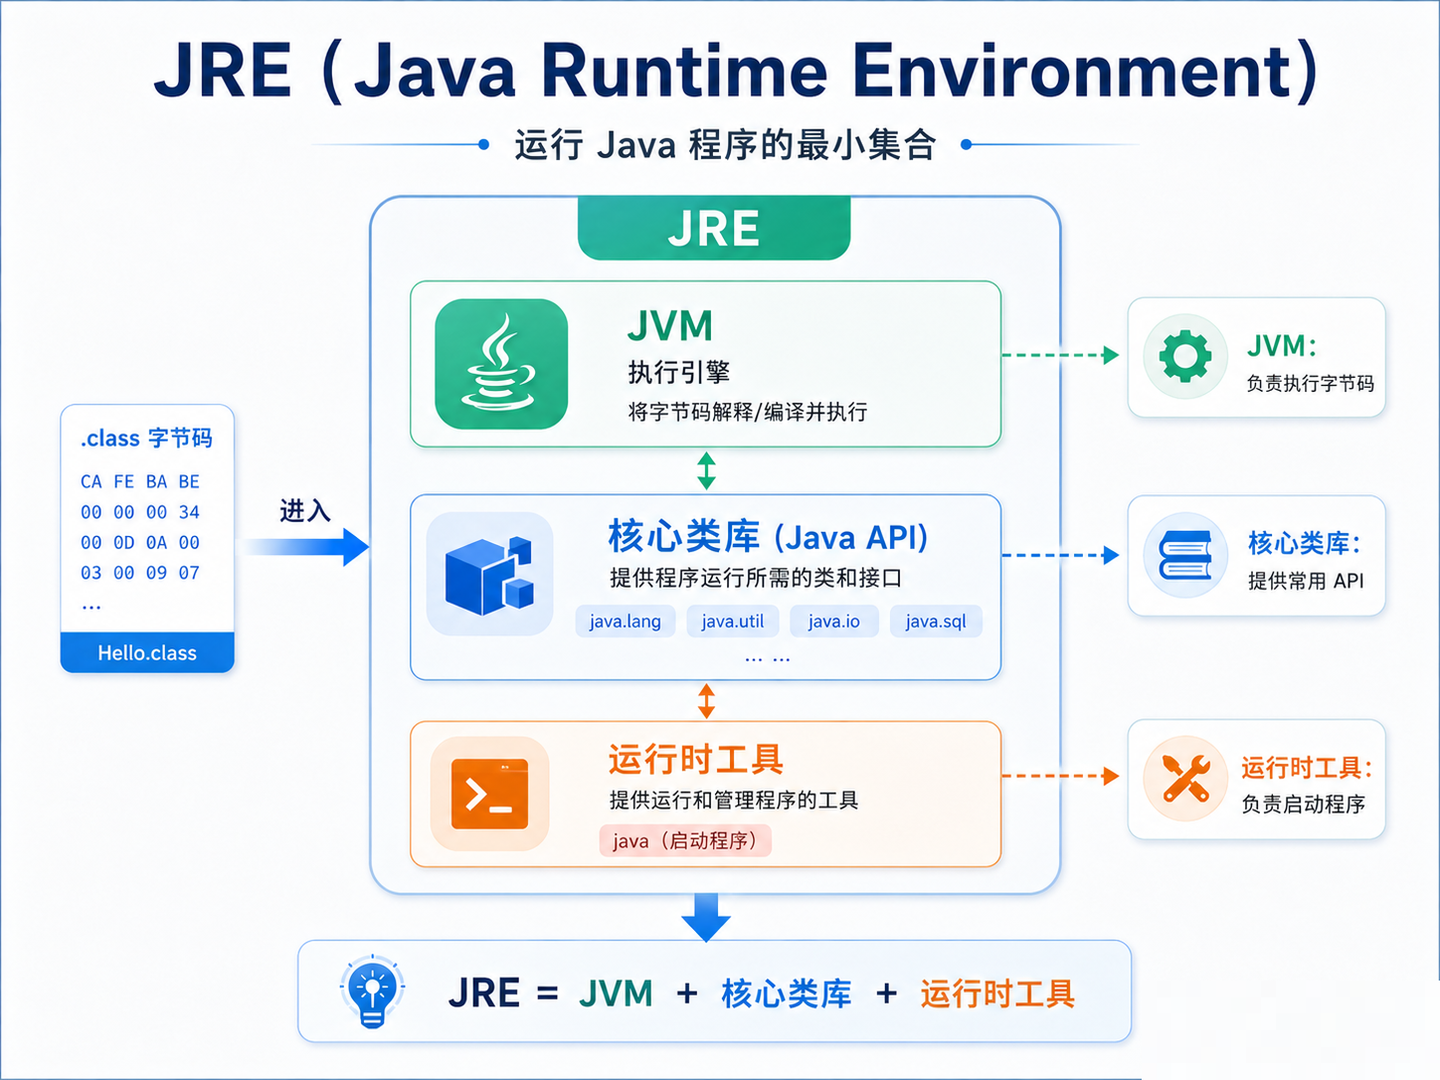This screenshot has width=1440, height=1080.
Task: Click the JVM: label in right card
Action: 1282,346
